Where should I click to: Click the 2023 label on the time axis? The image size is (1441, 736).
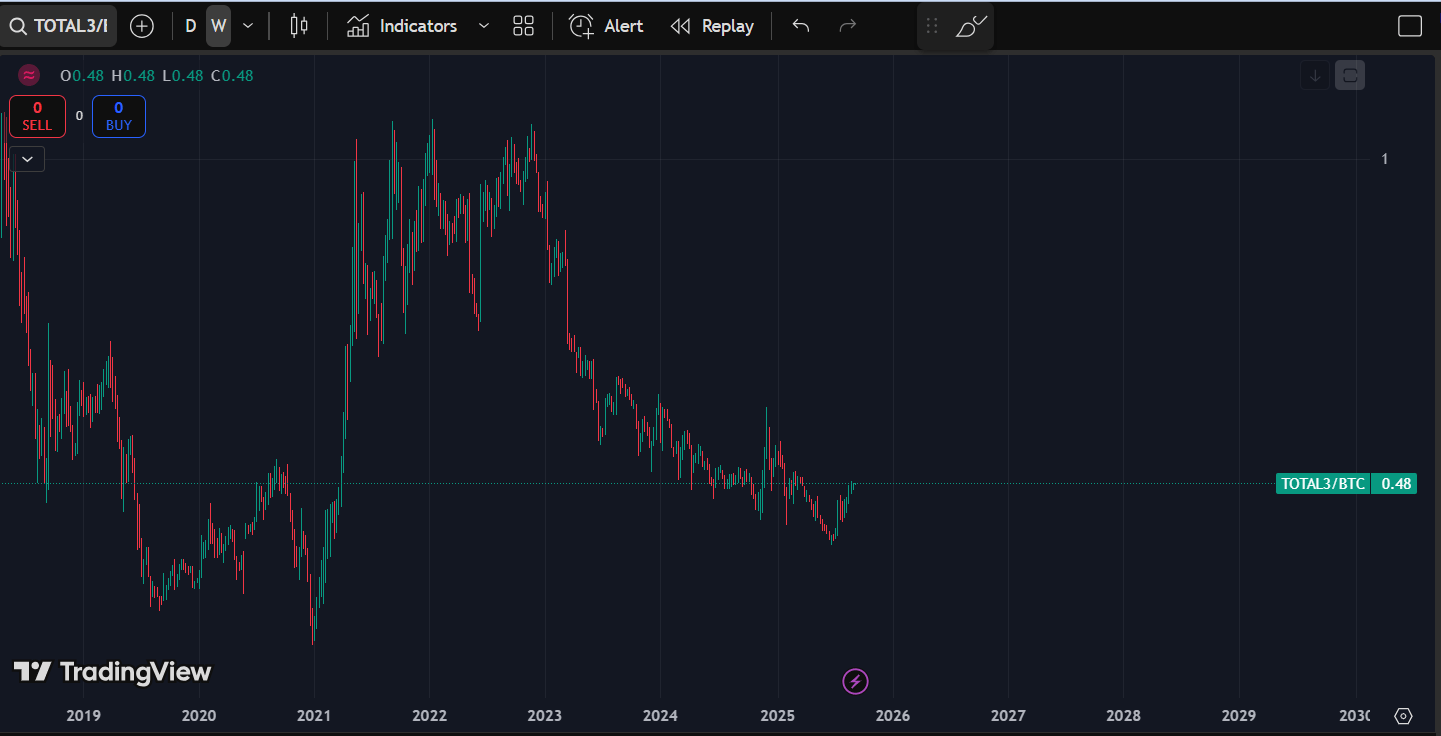(x=545, y=716)
